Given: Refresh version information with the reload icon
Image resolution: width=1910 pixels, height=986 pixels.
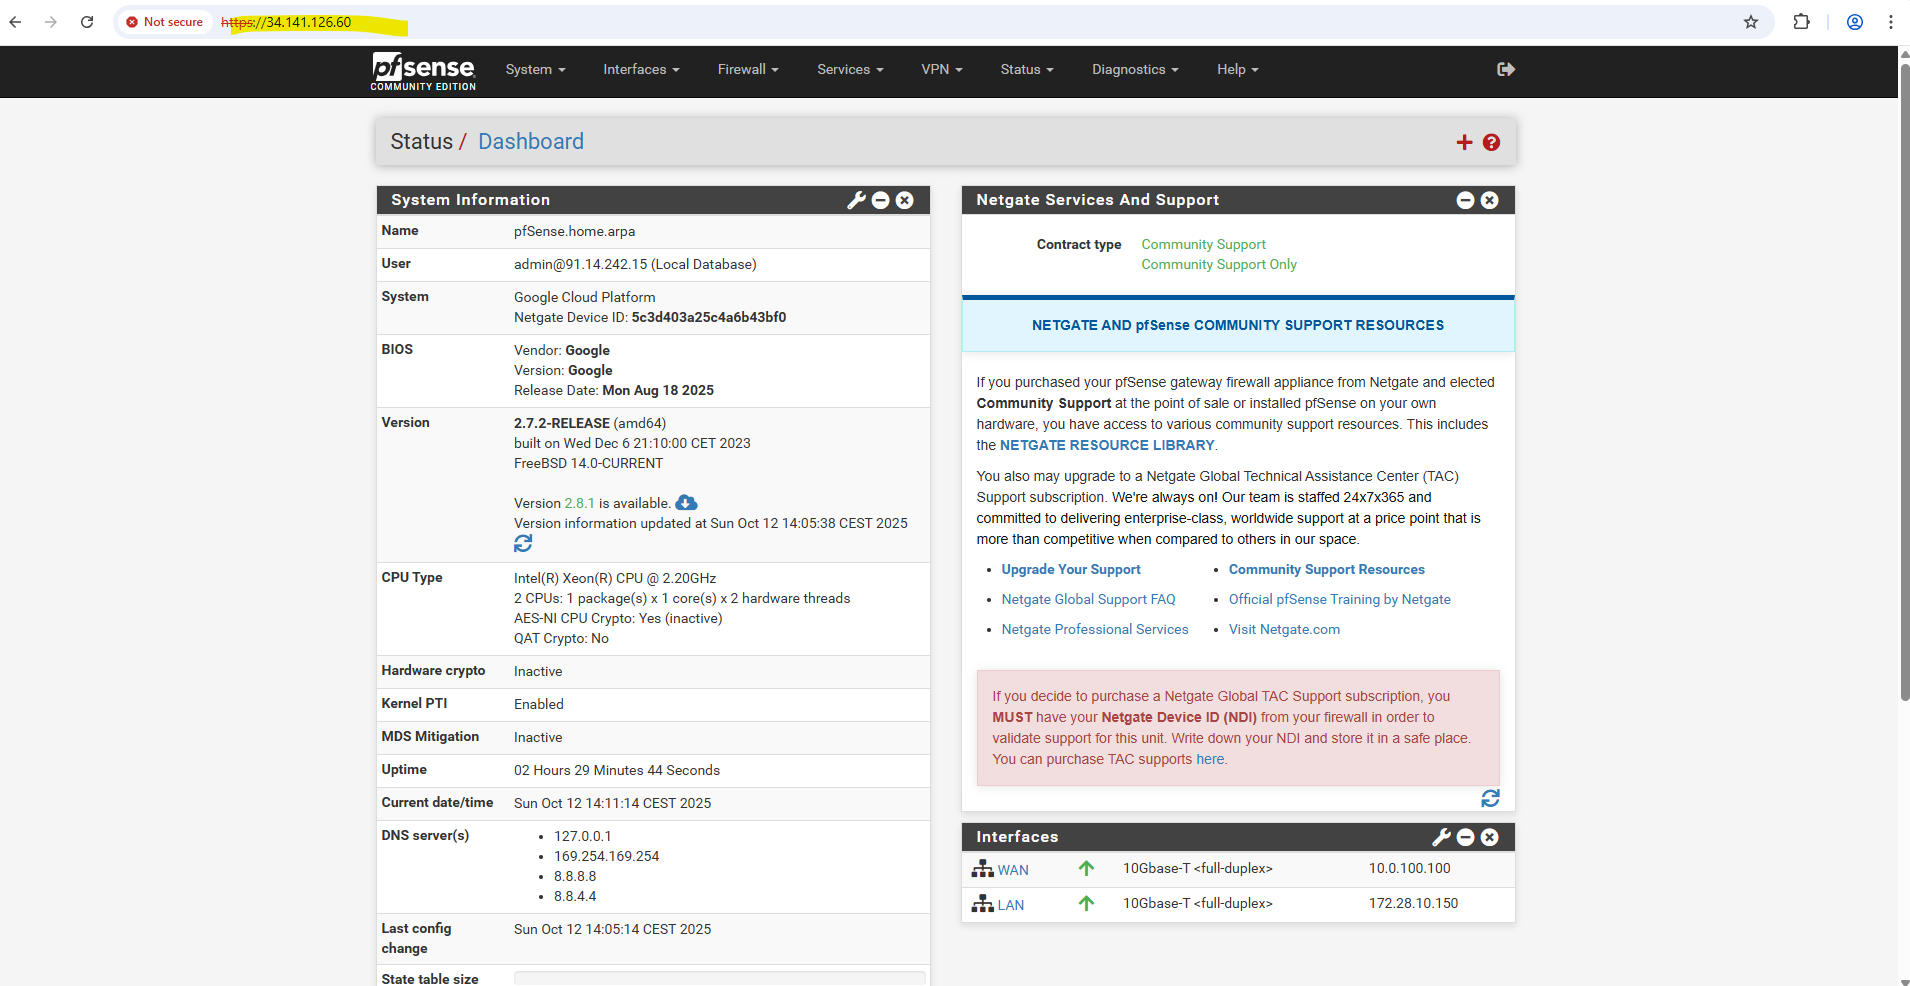Looking at the screenshot, I should point(523,543).
